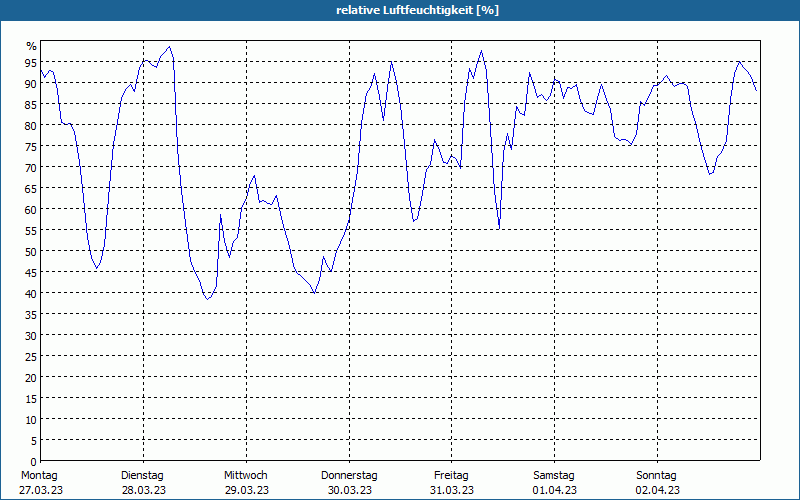Click the y-axis value 10
The width and height of the screenshot is (800, 500).
pos(31,419)
